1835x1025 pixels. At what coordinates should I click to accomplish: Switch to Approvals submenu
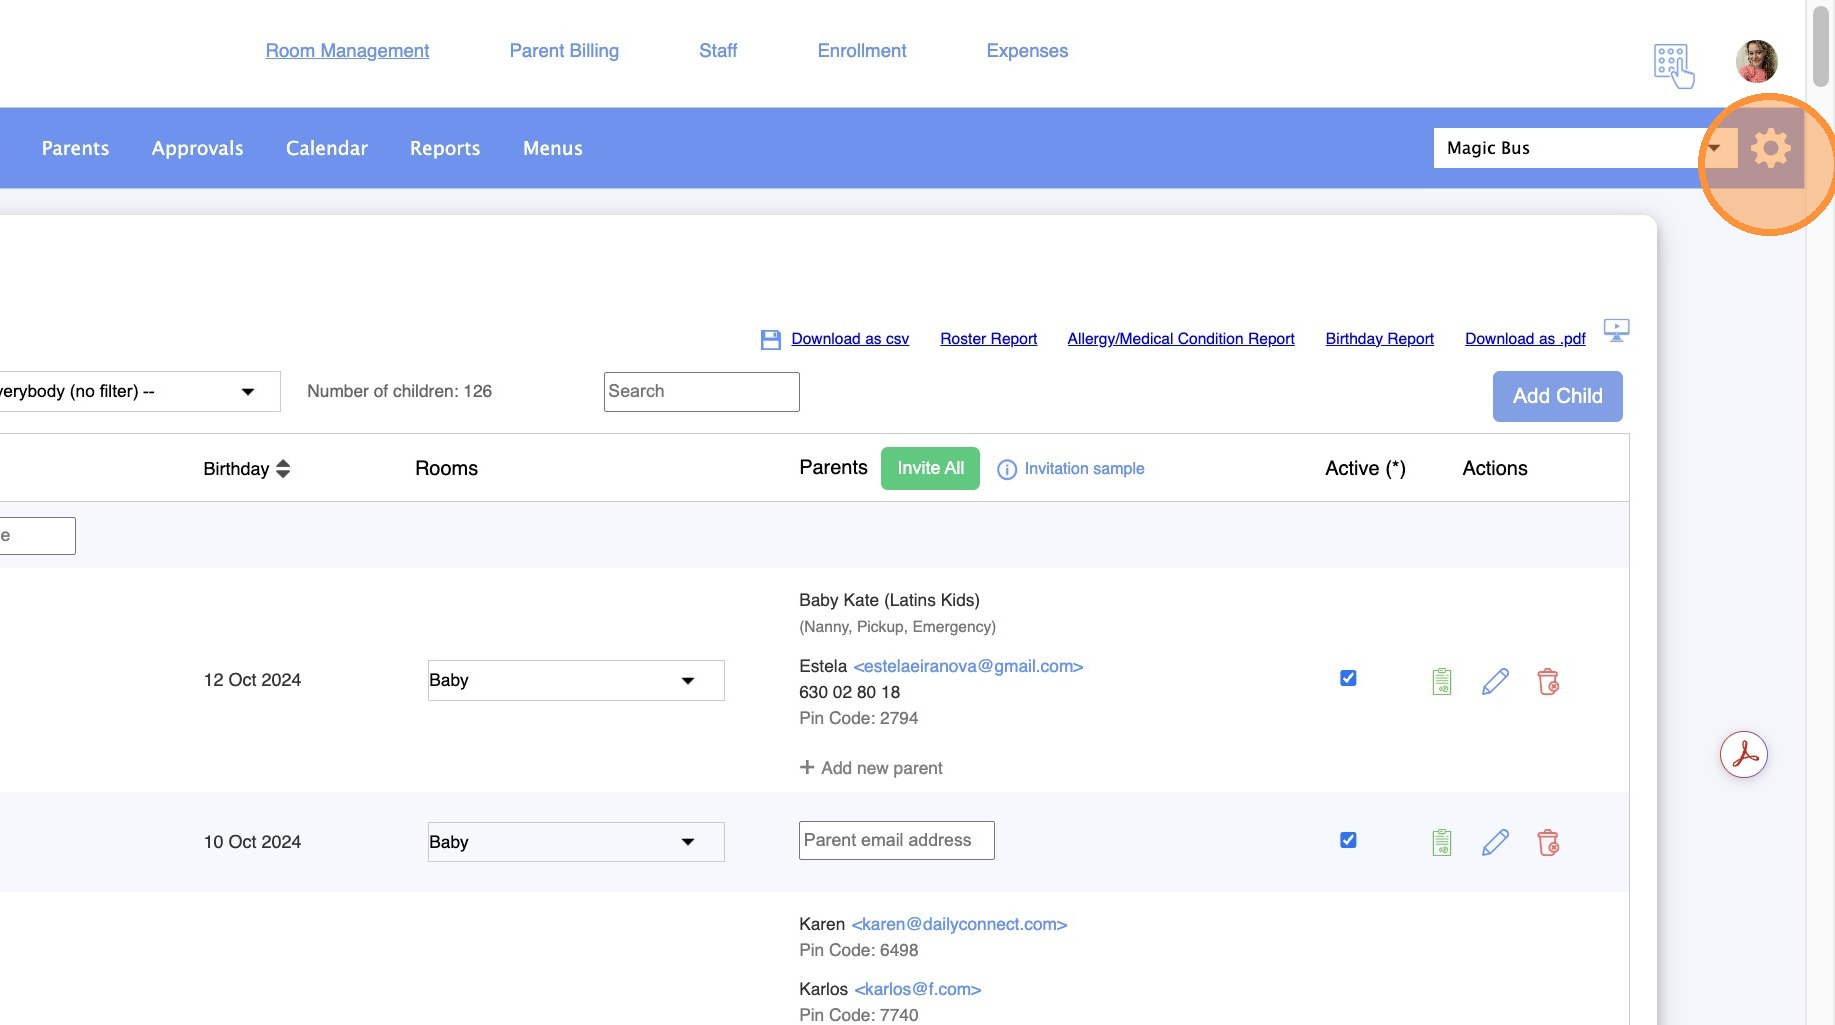[x=197, y=148]
